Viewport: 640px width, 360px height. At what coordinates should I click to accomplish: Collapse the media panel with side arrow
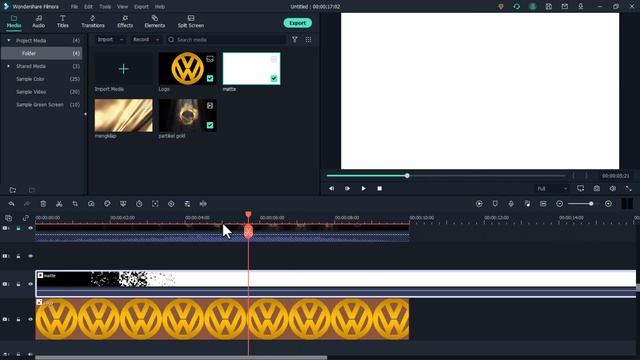[x=85, y=114]
